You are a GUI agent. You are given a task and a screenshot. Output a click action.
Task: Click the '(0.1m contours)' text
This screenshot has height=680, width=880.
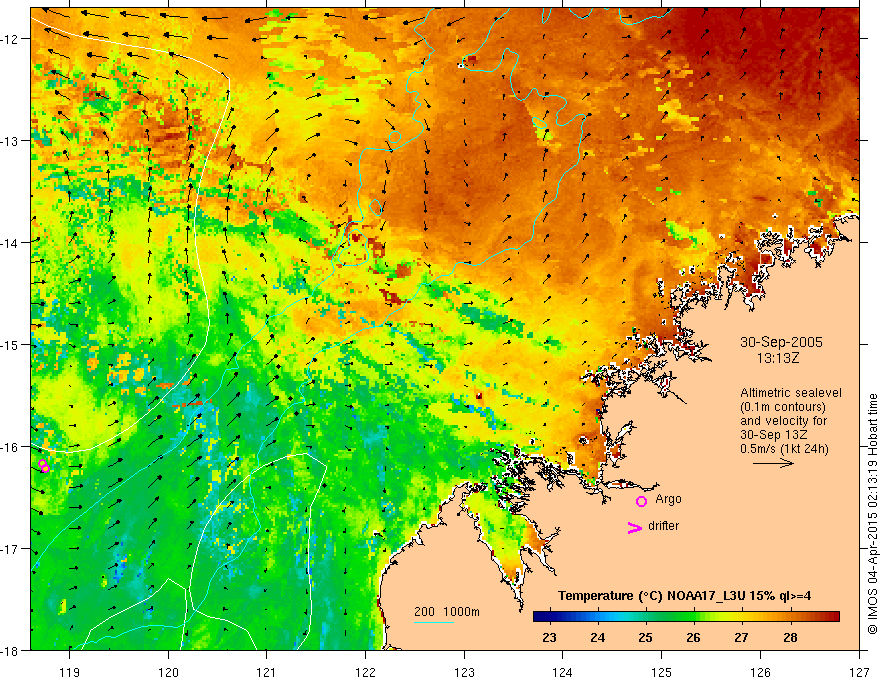[x=783, y=407]
